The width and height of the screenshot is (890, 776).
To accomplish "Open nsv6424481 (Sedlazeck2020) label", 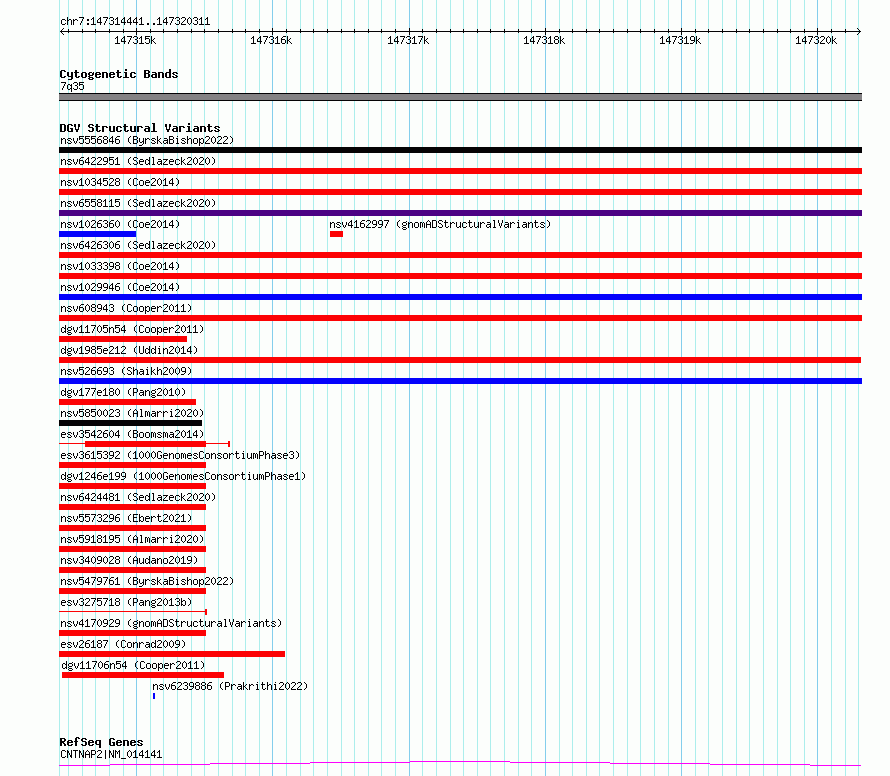I will [x=138, y=497].
